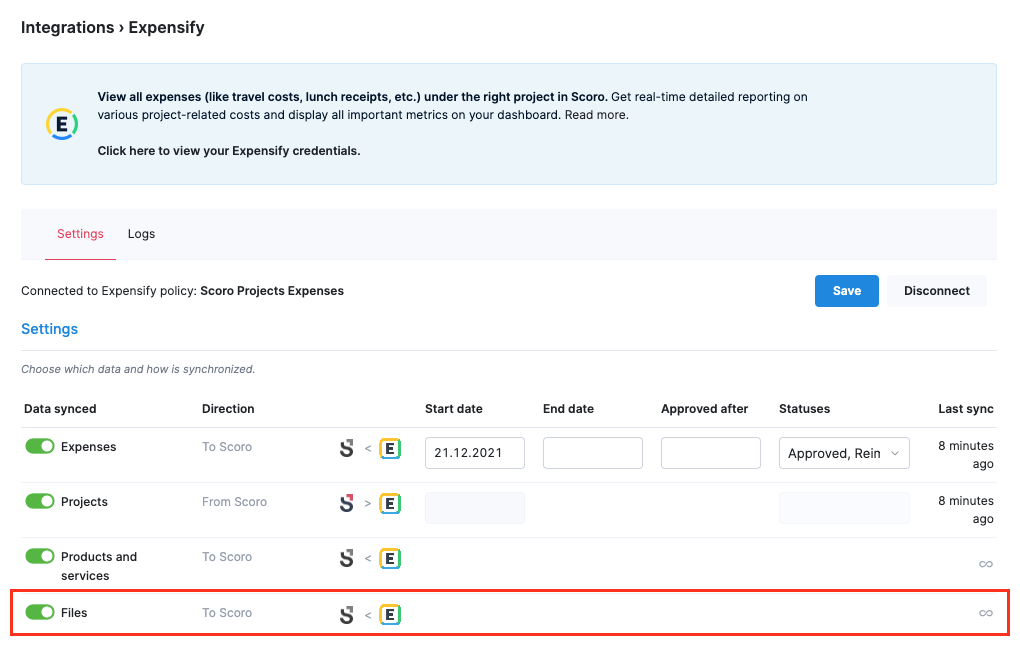
Task: Click the blue Settings section heading
Action: point(49,329)
